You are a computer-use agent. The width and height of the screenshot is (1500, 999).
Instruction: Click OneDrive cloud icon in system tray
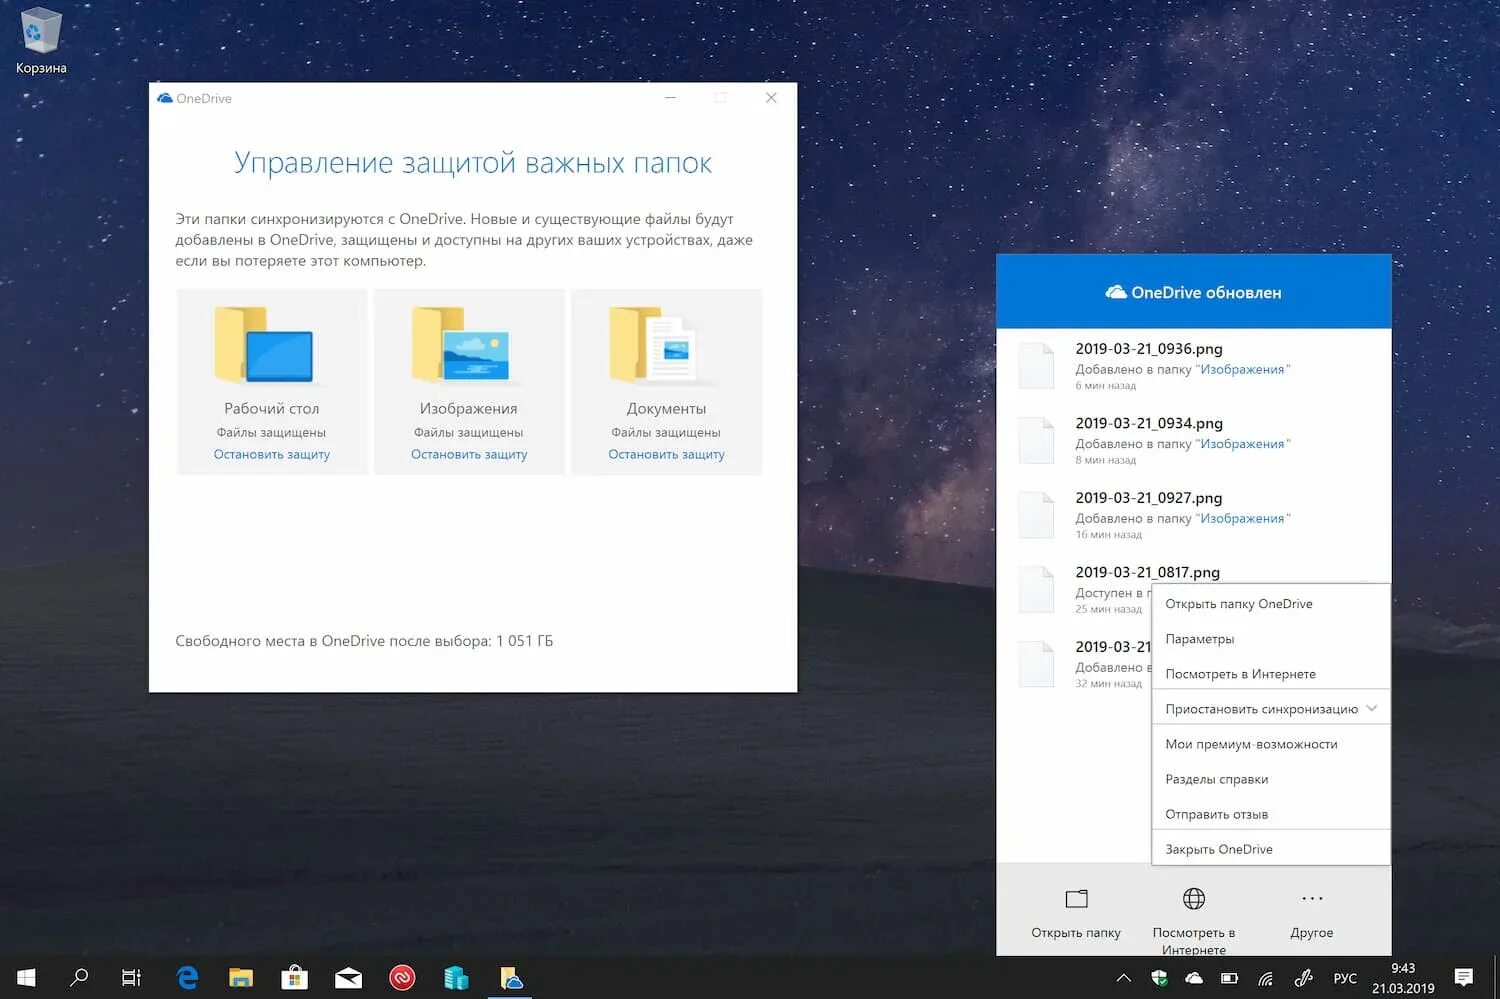coord(1194,978)
